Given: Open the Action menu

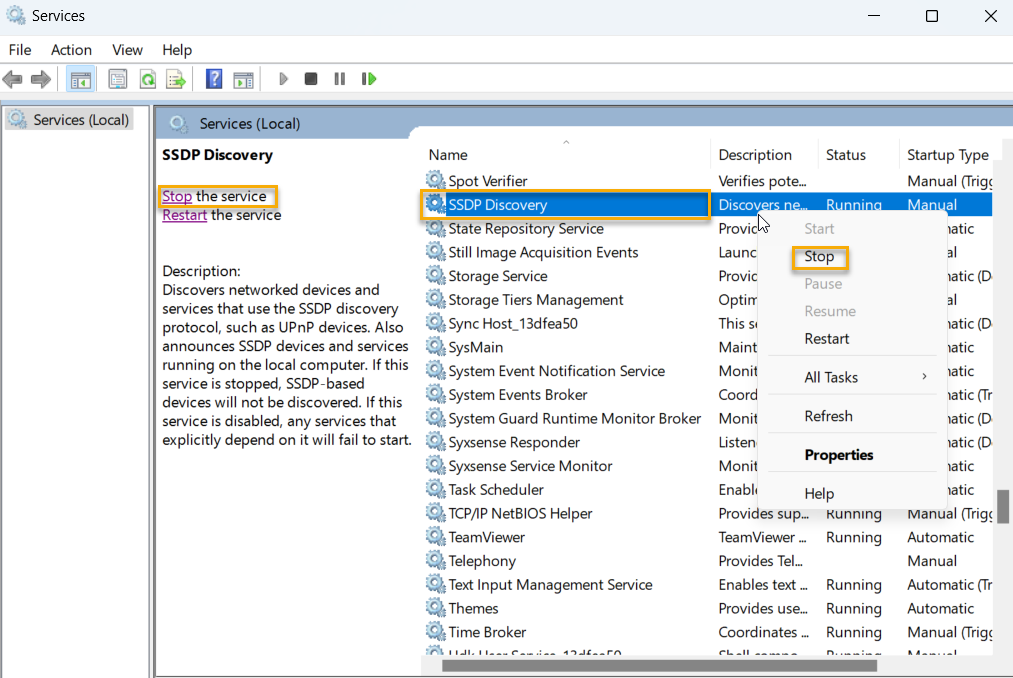Looking at the screenshot, I should [70, 49].
